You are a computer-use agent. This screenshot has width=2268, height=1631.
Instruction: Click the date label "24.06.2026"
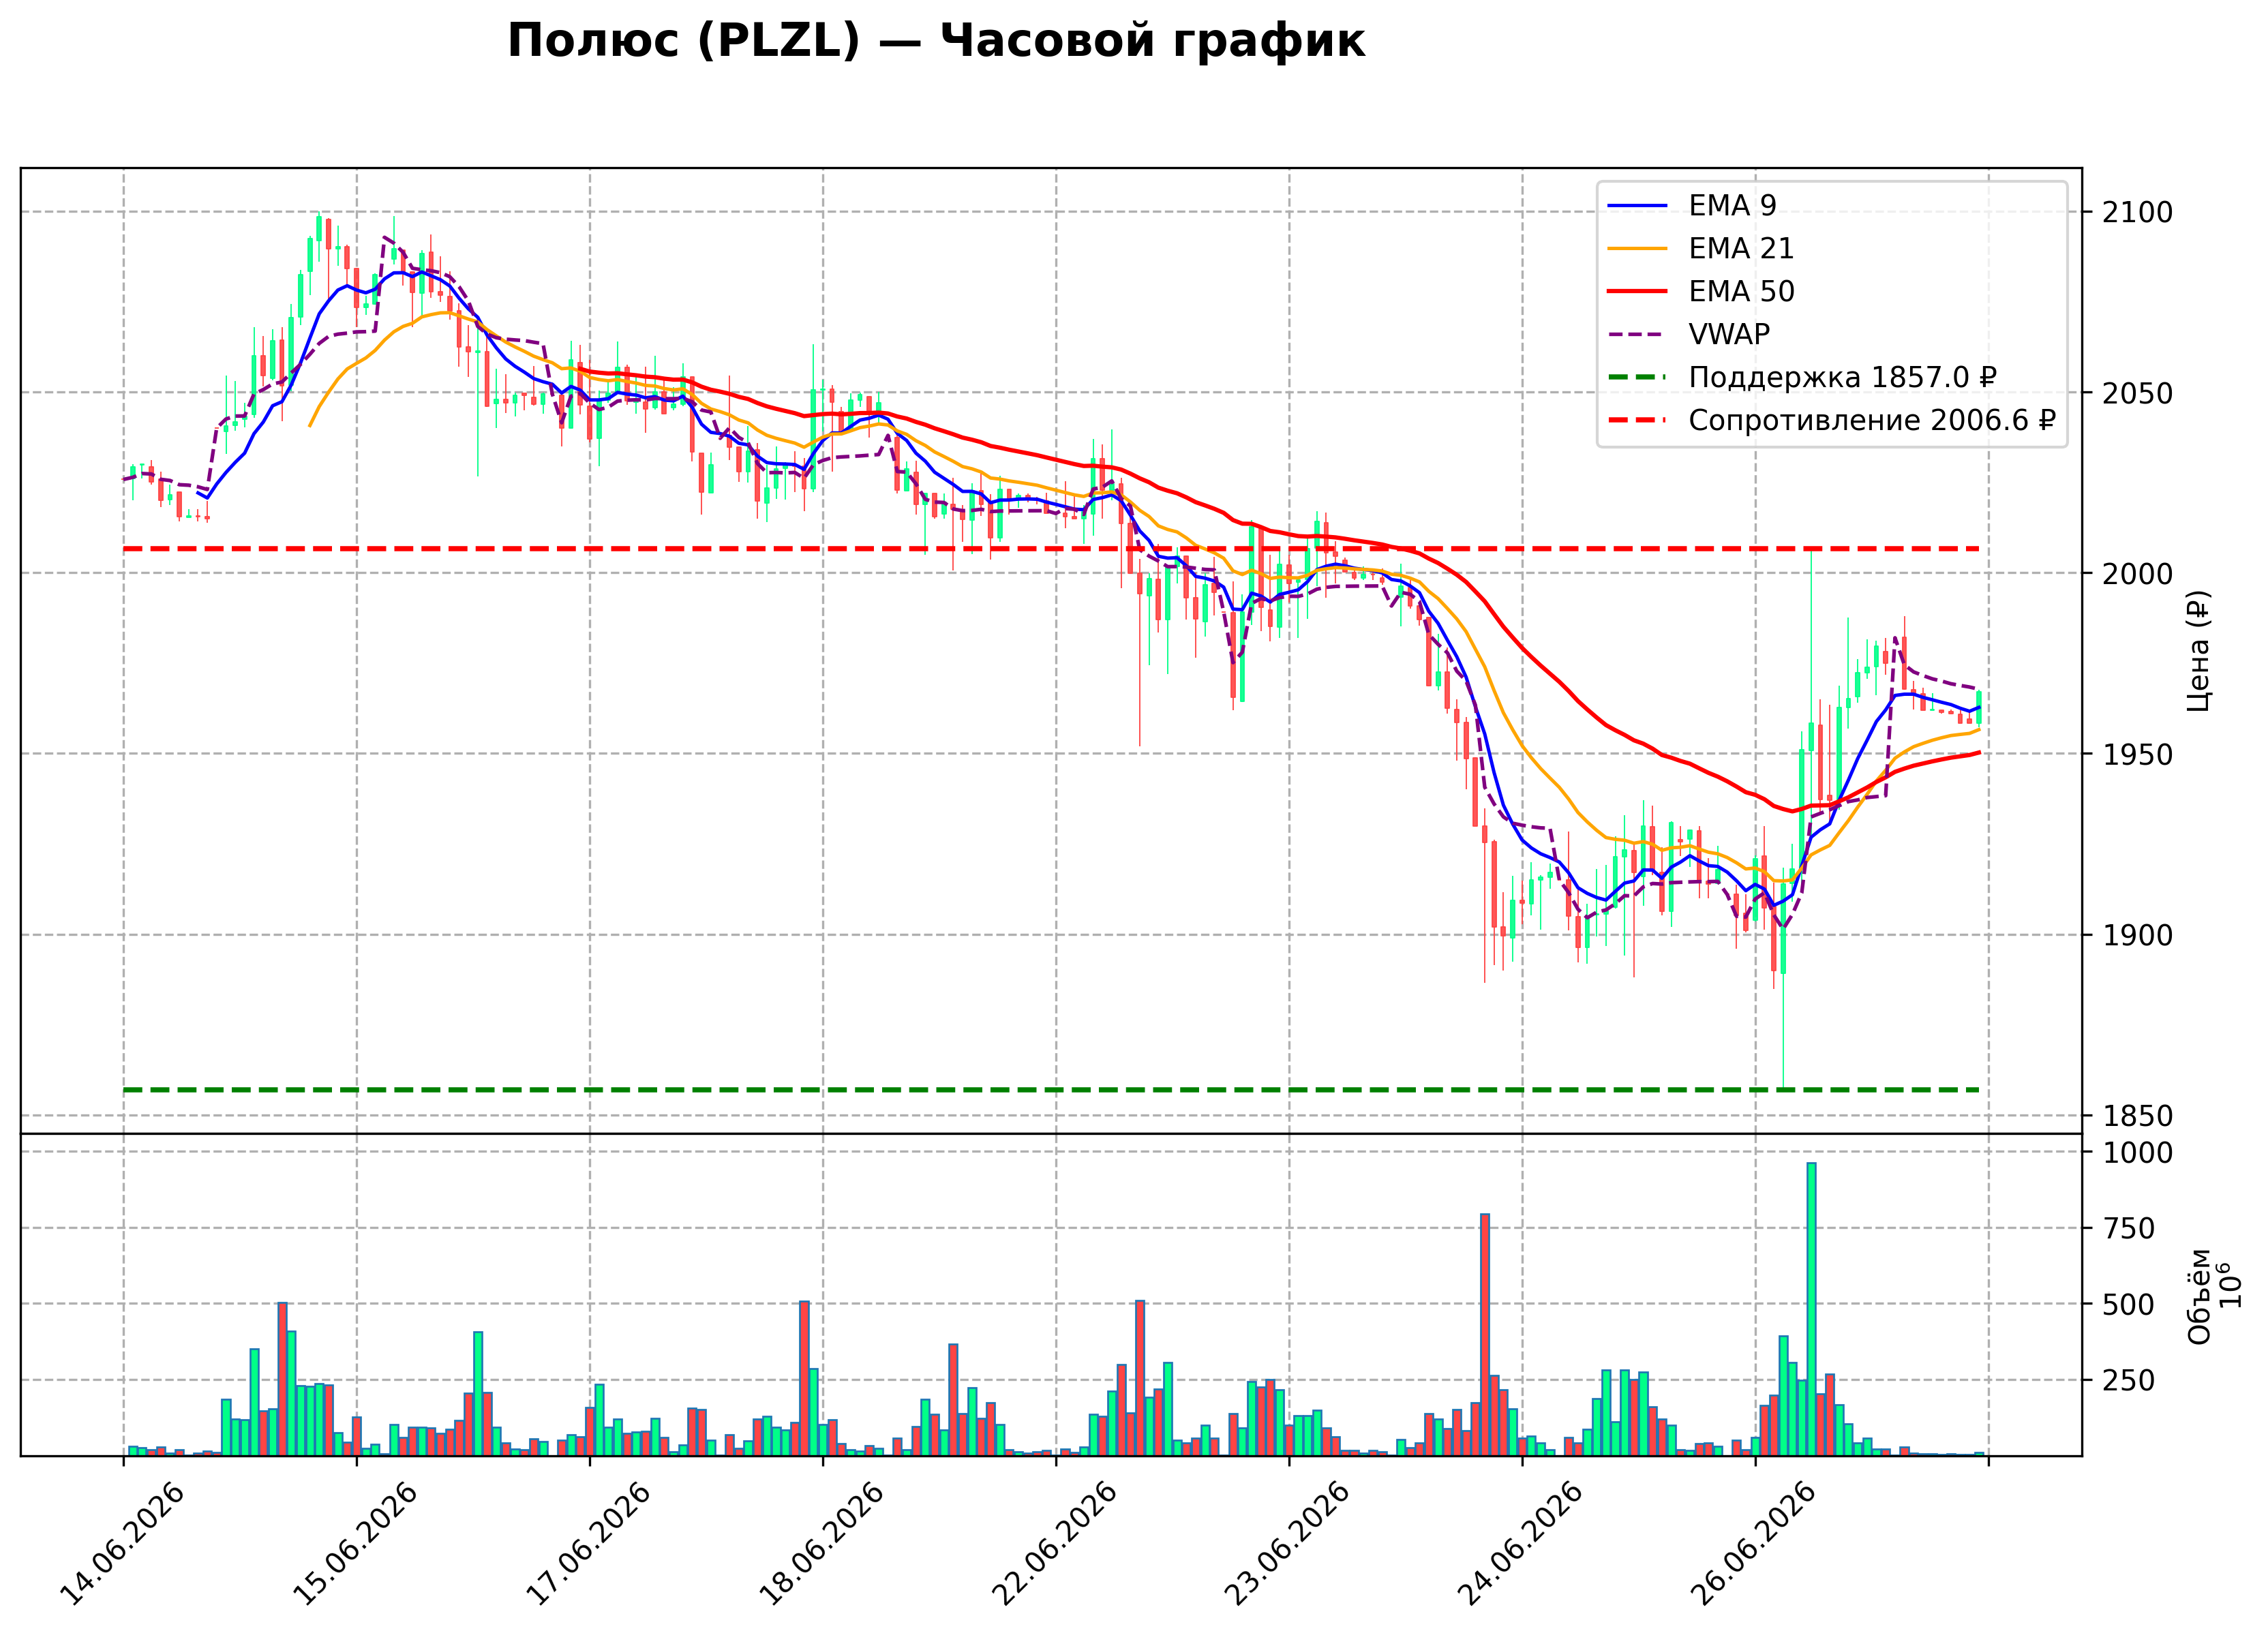[x=1520, y=1543]
